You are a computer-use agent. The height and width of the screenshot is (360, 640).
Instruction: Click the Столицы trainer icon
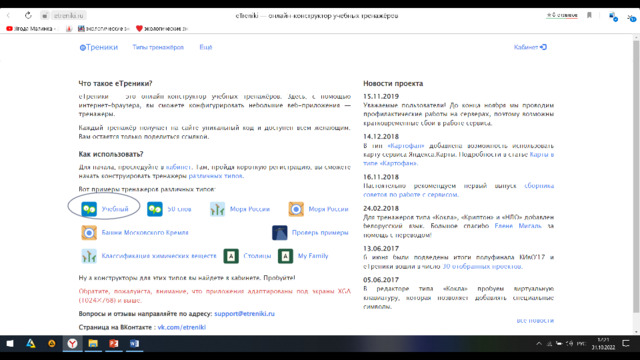tap(231, 256)
